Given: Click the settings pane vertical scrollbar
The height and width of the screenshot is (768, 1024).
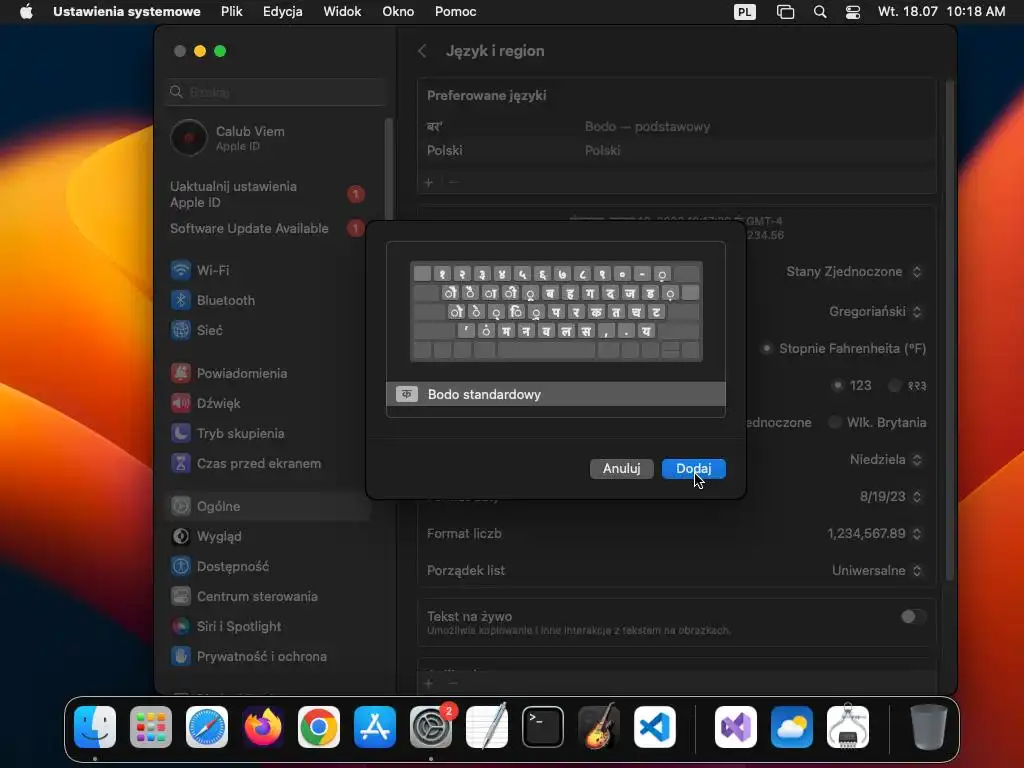Looking at the screenshot, I should [950, 330].
